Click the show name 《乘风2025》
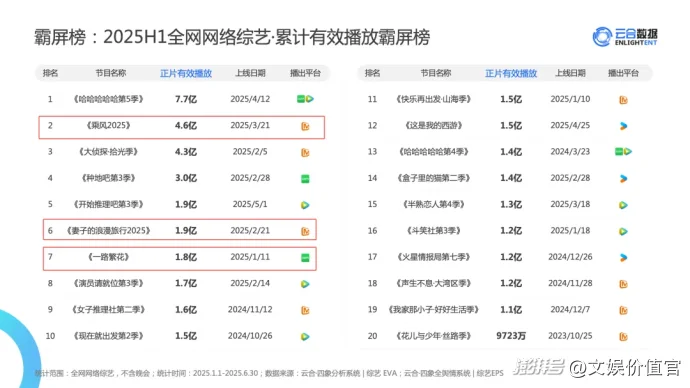Viewport: 690px width, 388px height. point(108,125)
